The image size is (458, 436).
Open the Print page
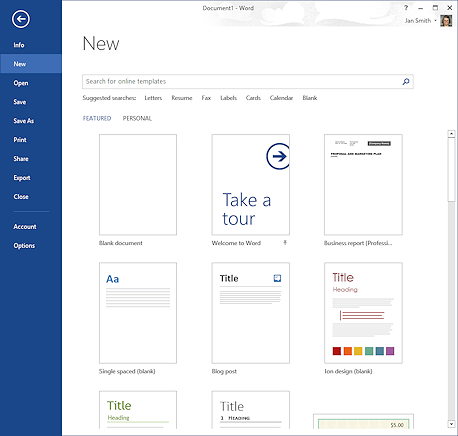(20, 140)
